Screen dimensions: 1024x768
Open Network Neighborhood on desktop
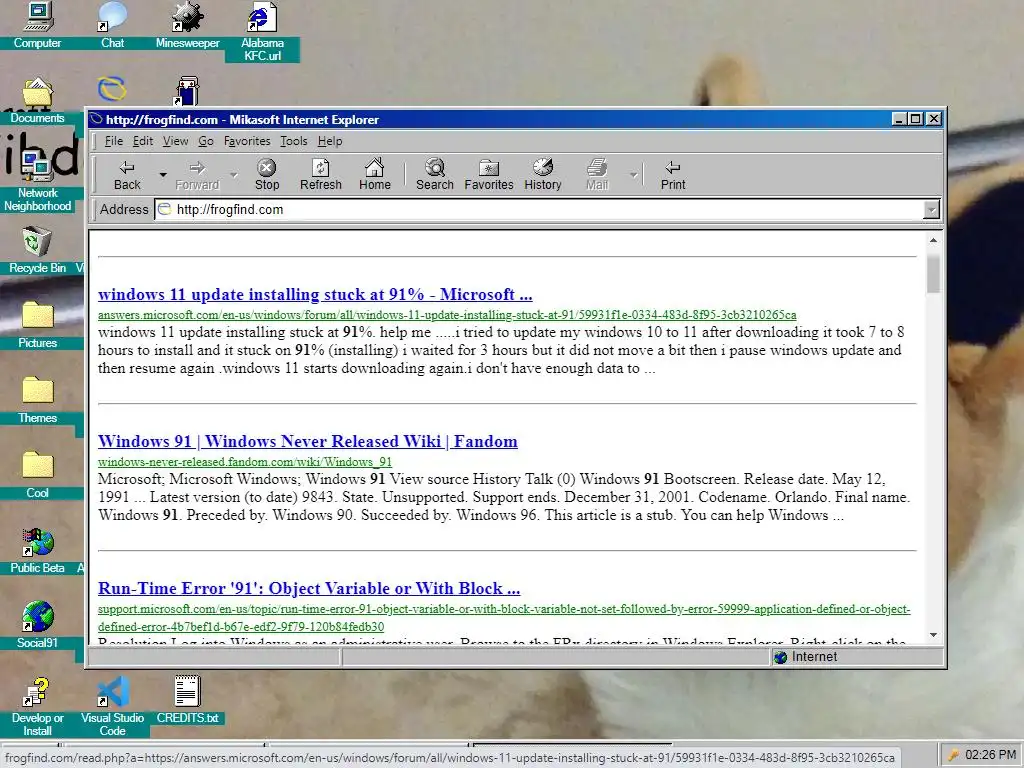[37, 182]
